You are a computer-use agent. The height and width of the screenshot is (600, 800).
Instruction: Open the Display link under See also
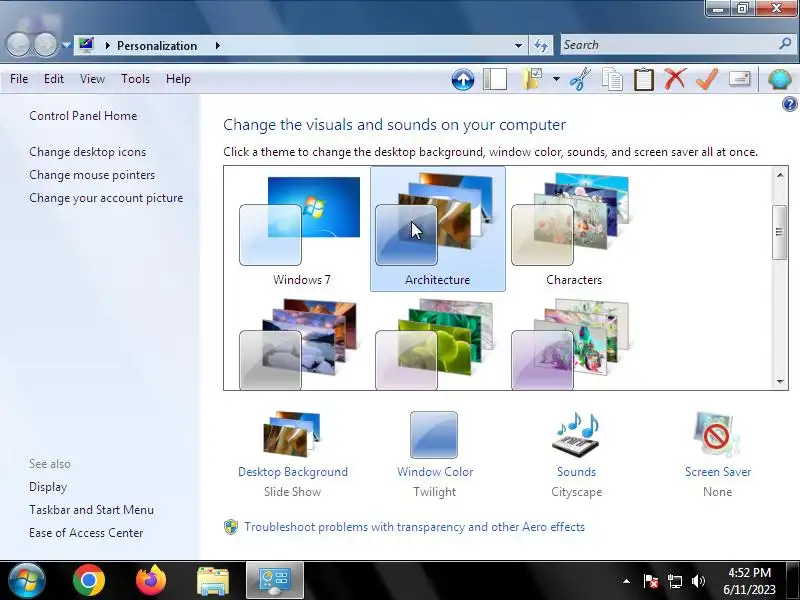pos(48,487)
